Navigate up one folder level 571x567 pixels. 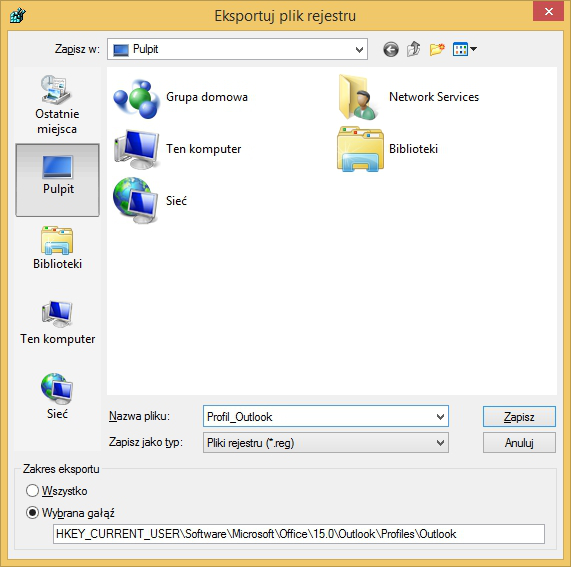[414, 49]
